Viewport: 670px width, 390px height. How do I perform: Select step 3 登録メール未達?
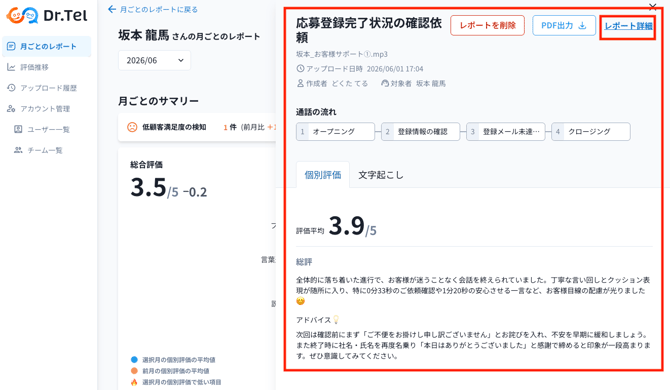(505, 132)
